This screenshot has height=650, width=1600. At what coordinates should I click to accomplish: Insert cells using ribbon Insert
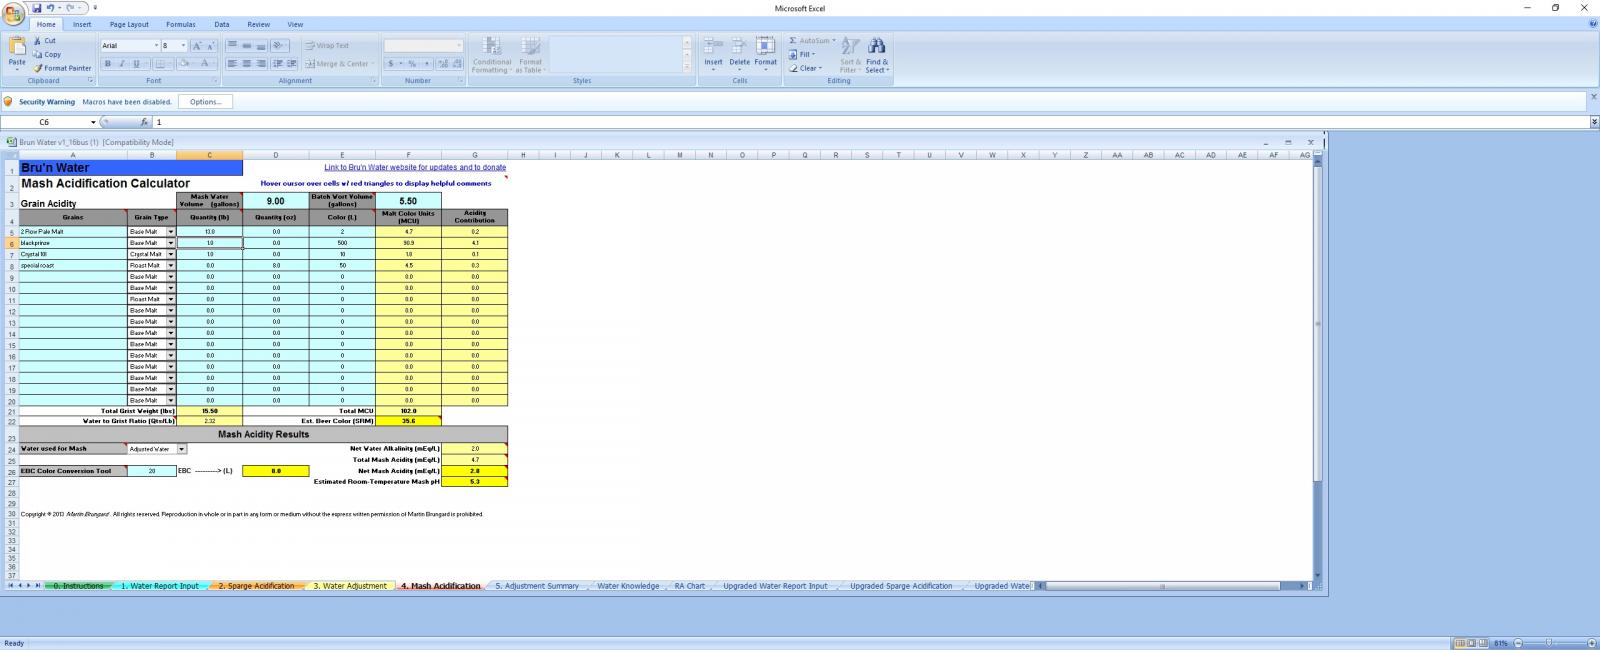coord(713,55)
